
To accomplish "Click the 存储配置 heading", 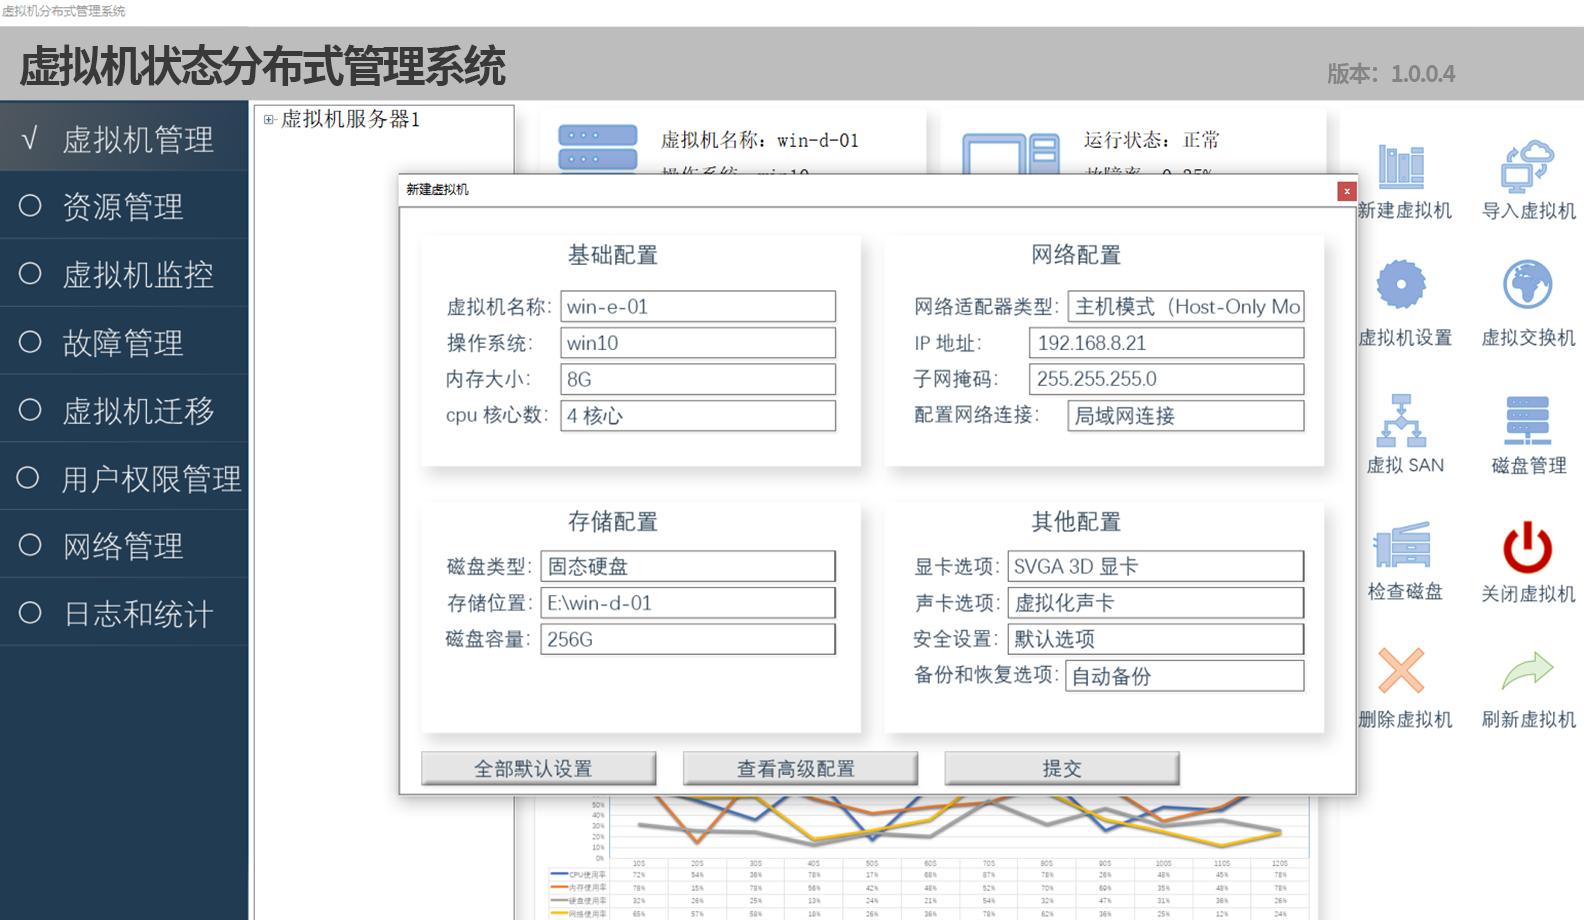I will pos(613,521).
